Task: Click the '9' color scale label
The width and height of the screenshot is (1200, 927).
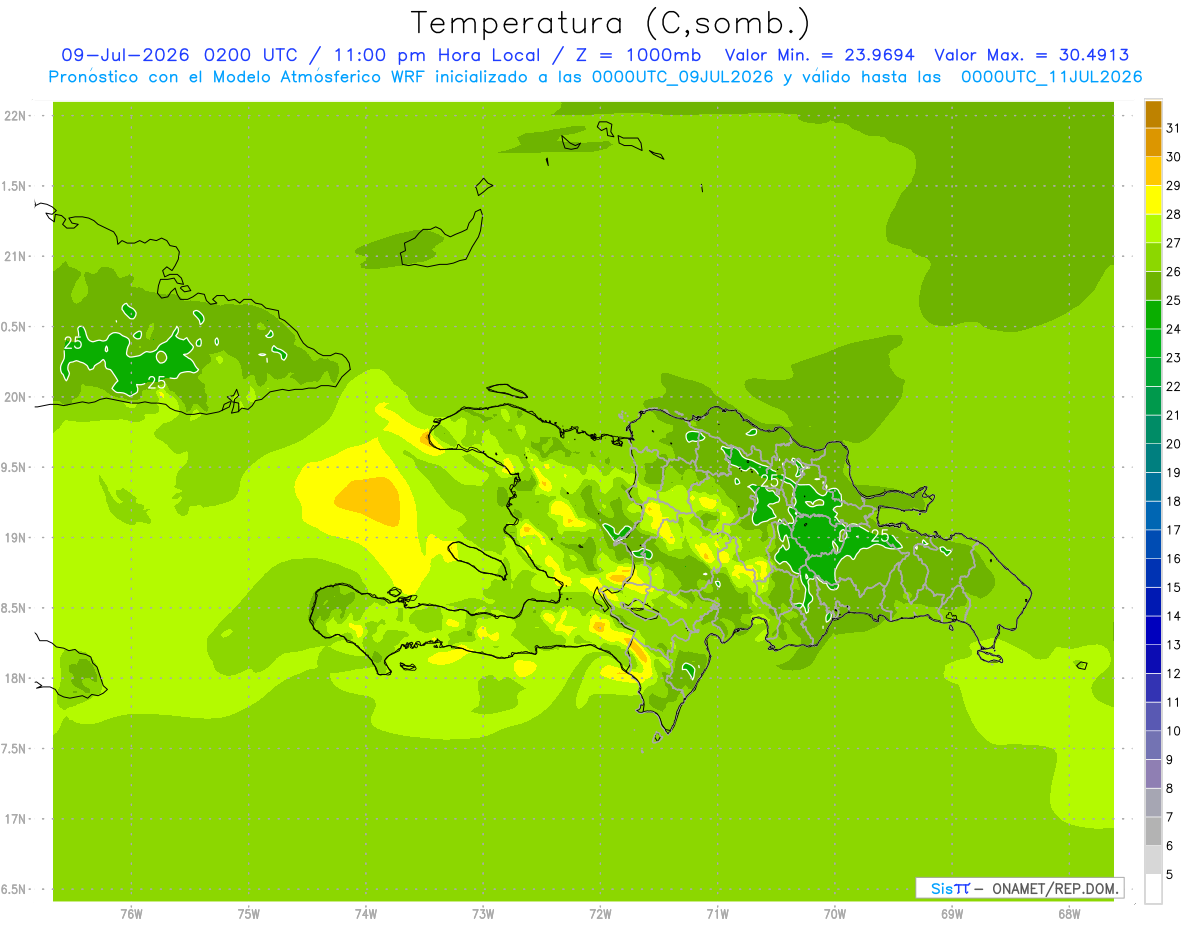Action: (1170, 760)
